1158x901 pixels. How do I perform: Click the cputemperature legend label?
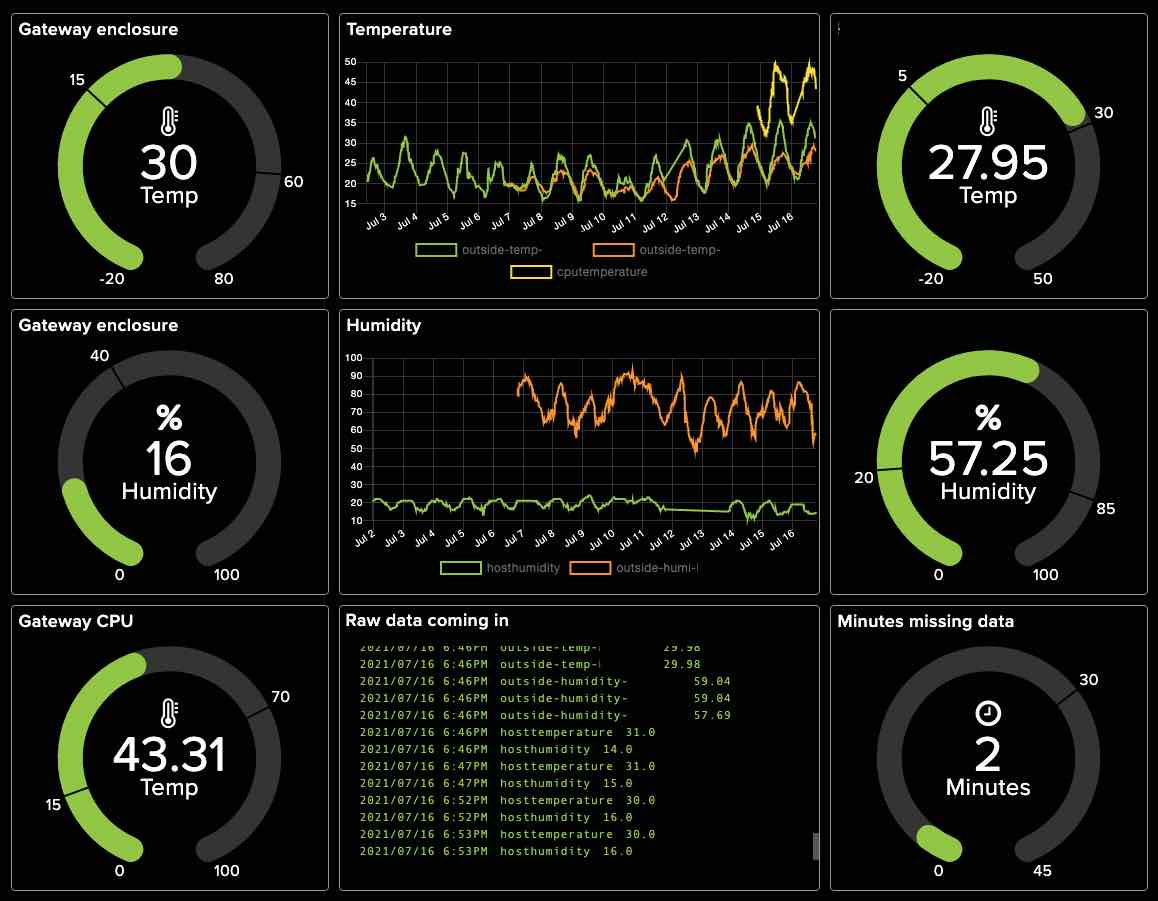click(602, 272)
